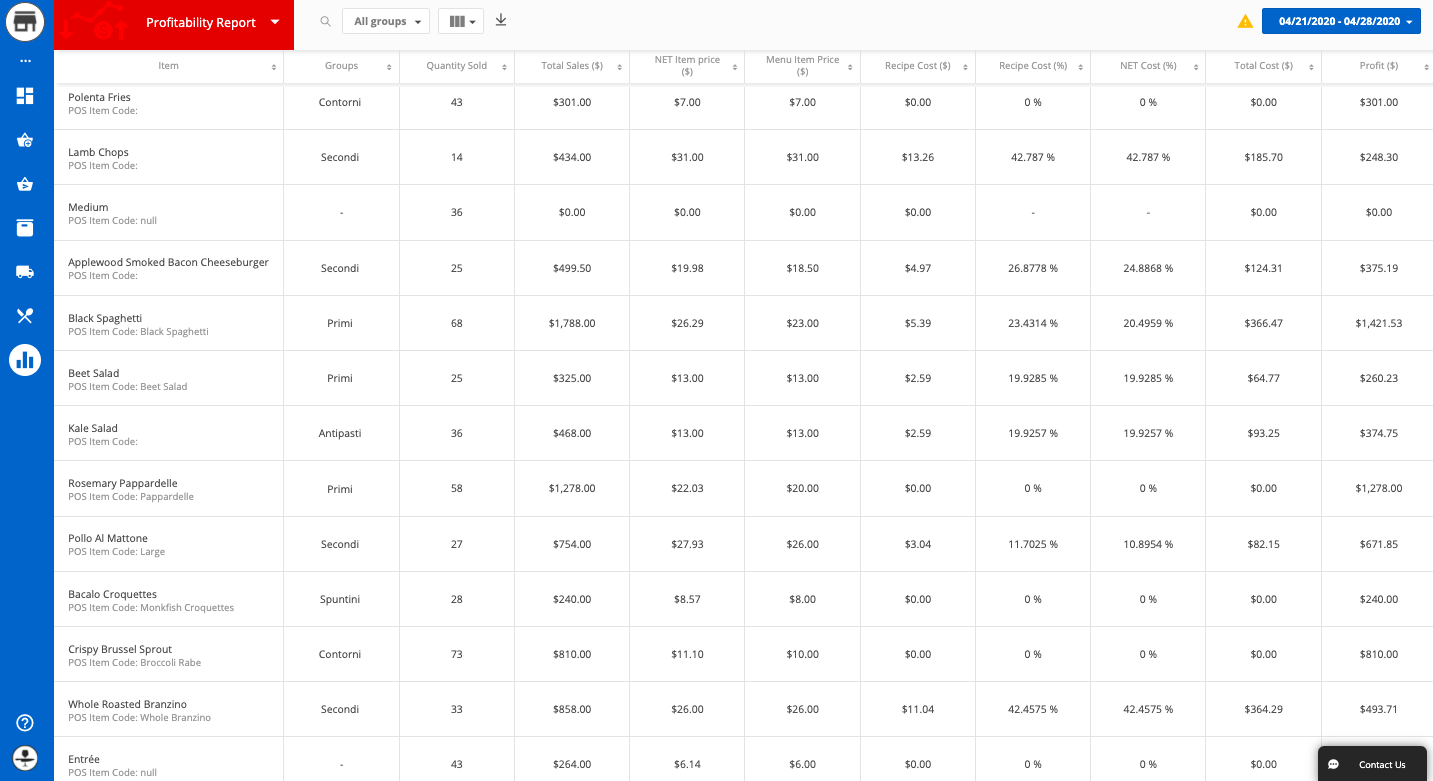The height and width of the screenshot is (781, 1433).
Task: Sort by the Total Cost ($) column header
Action: point(1263,66)
